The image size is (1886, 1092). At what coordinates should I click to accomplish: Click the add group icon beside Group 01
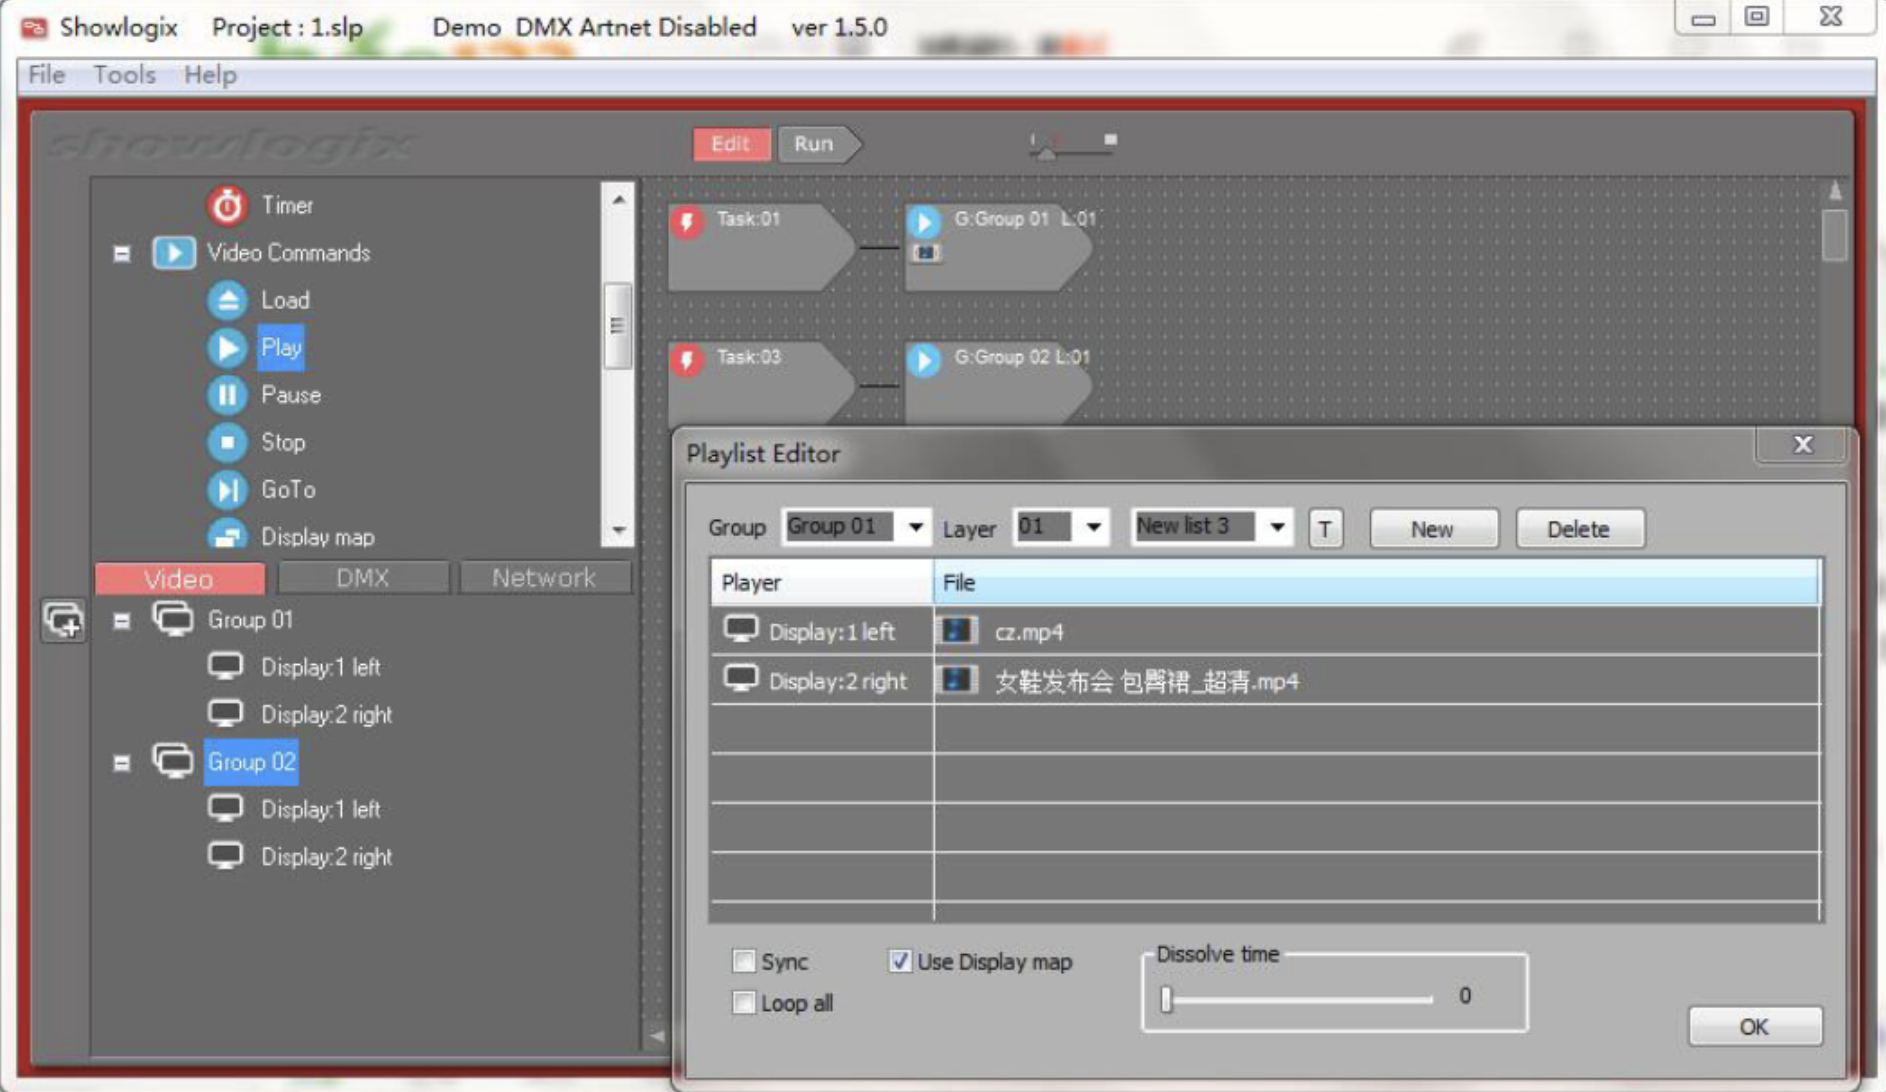tap(62, 621)
